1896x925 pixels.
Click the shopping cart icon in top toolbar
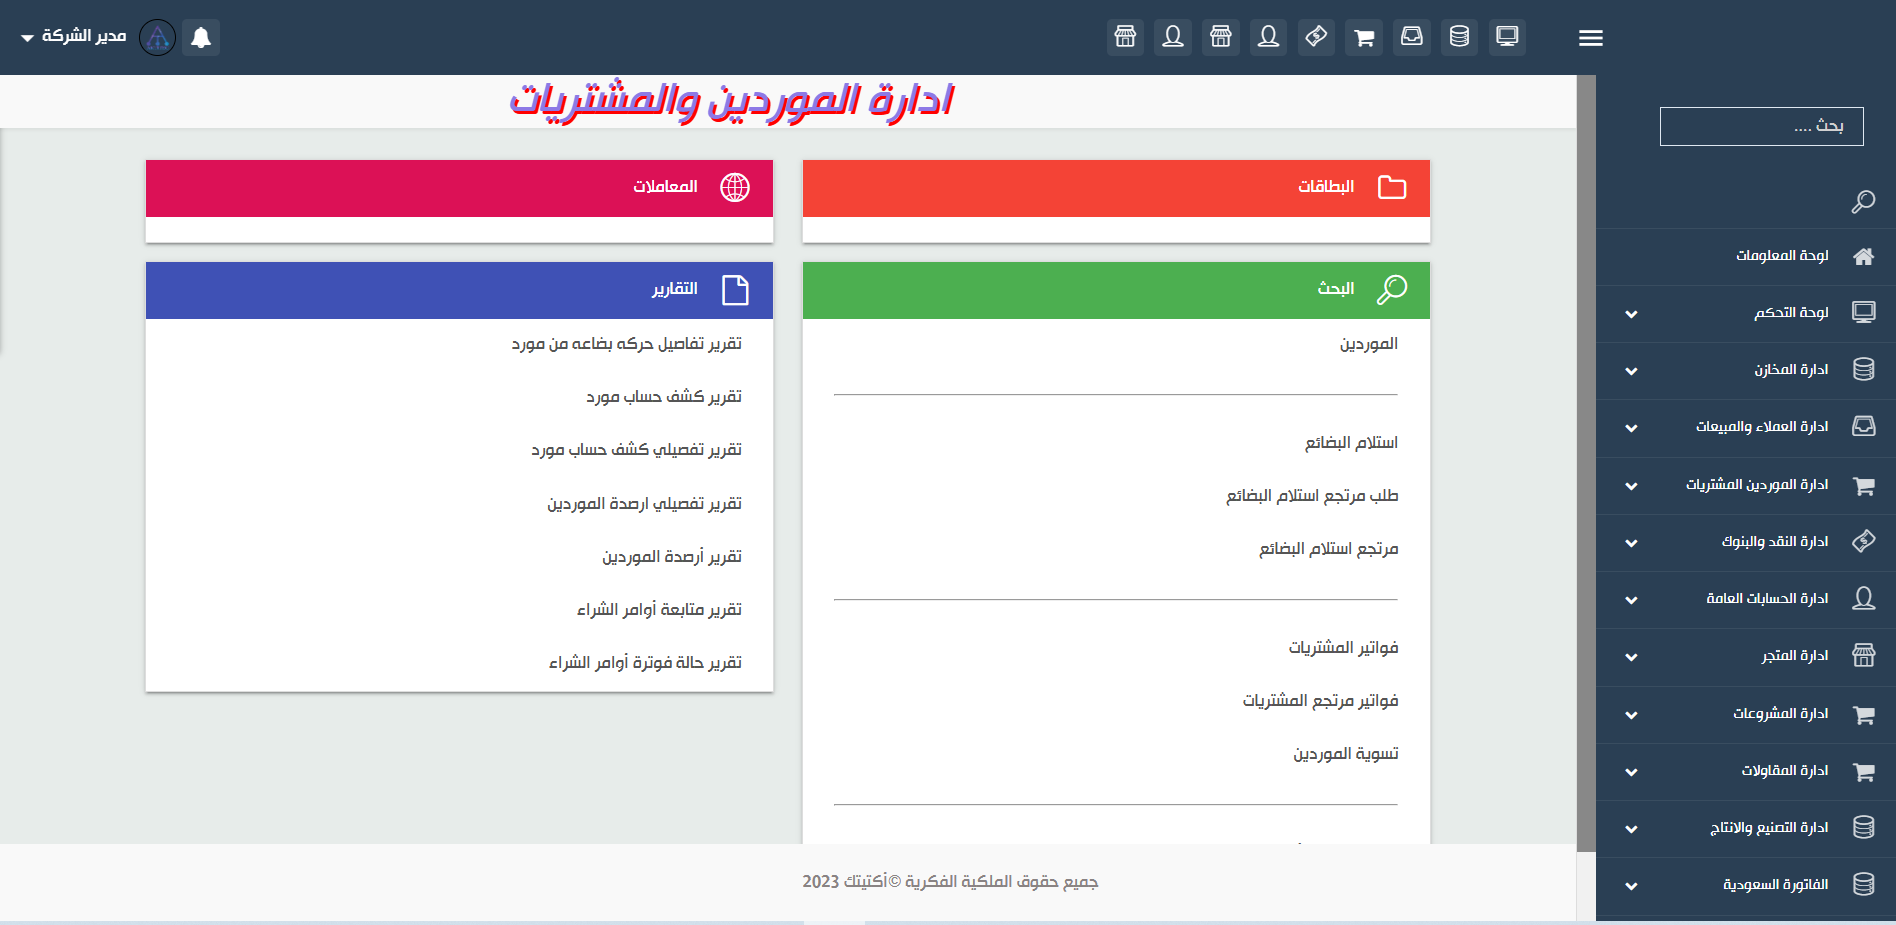coord(1364,37)
